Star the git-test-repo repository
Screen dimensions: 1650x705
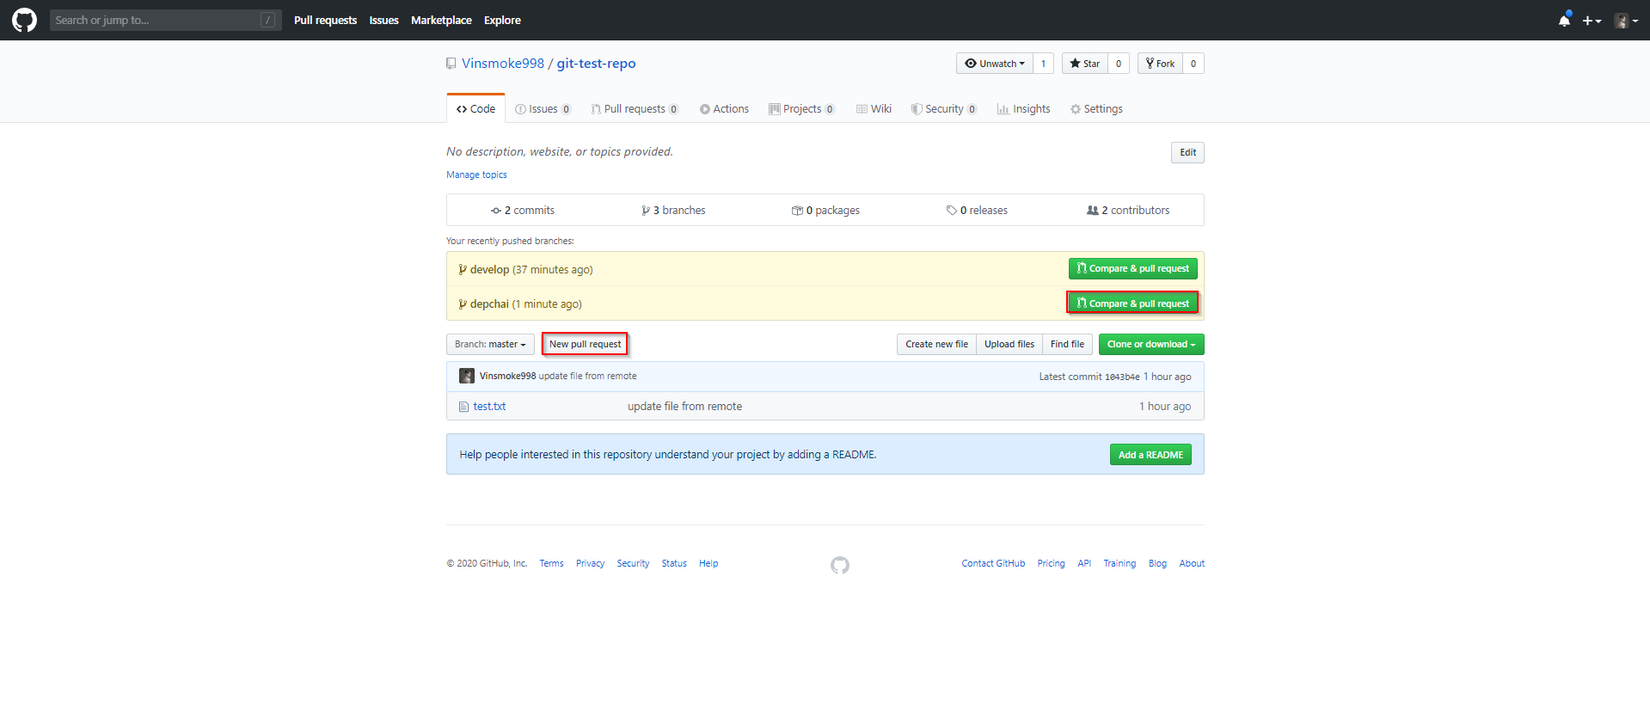1084,64
